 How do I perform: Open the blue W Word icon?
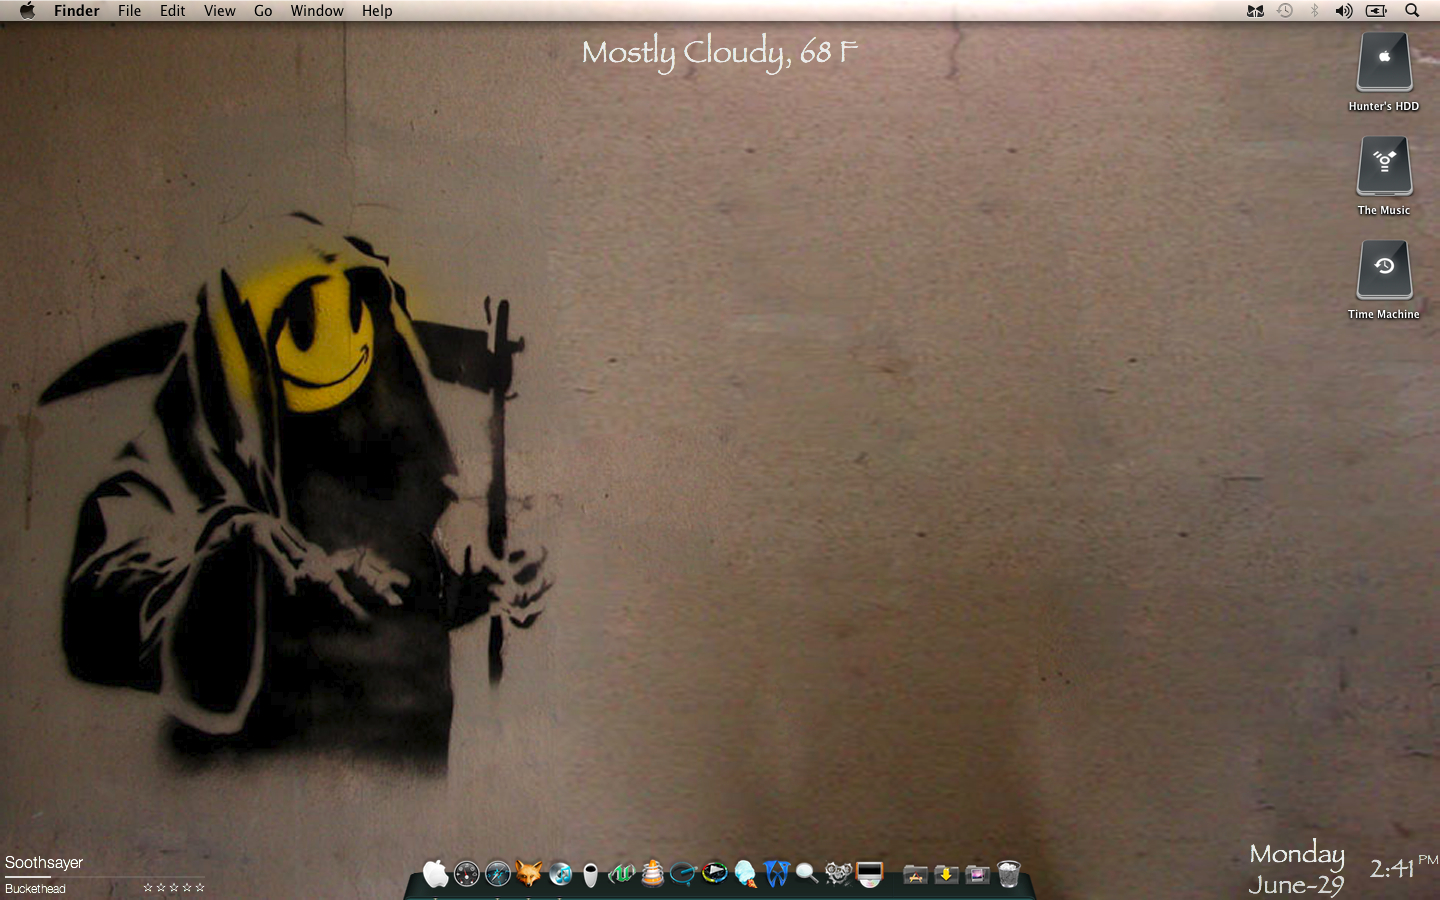coord(776,874)
